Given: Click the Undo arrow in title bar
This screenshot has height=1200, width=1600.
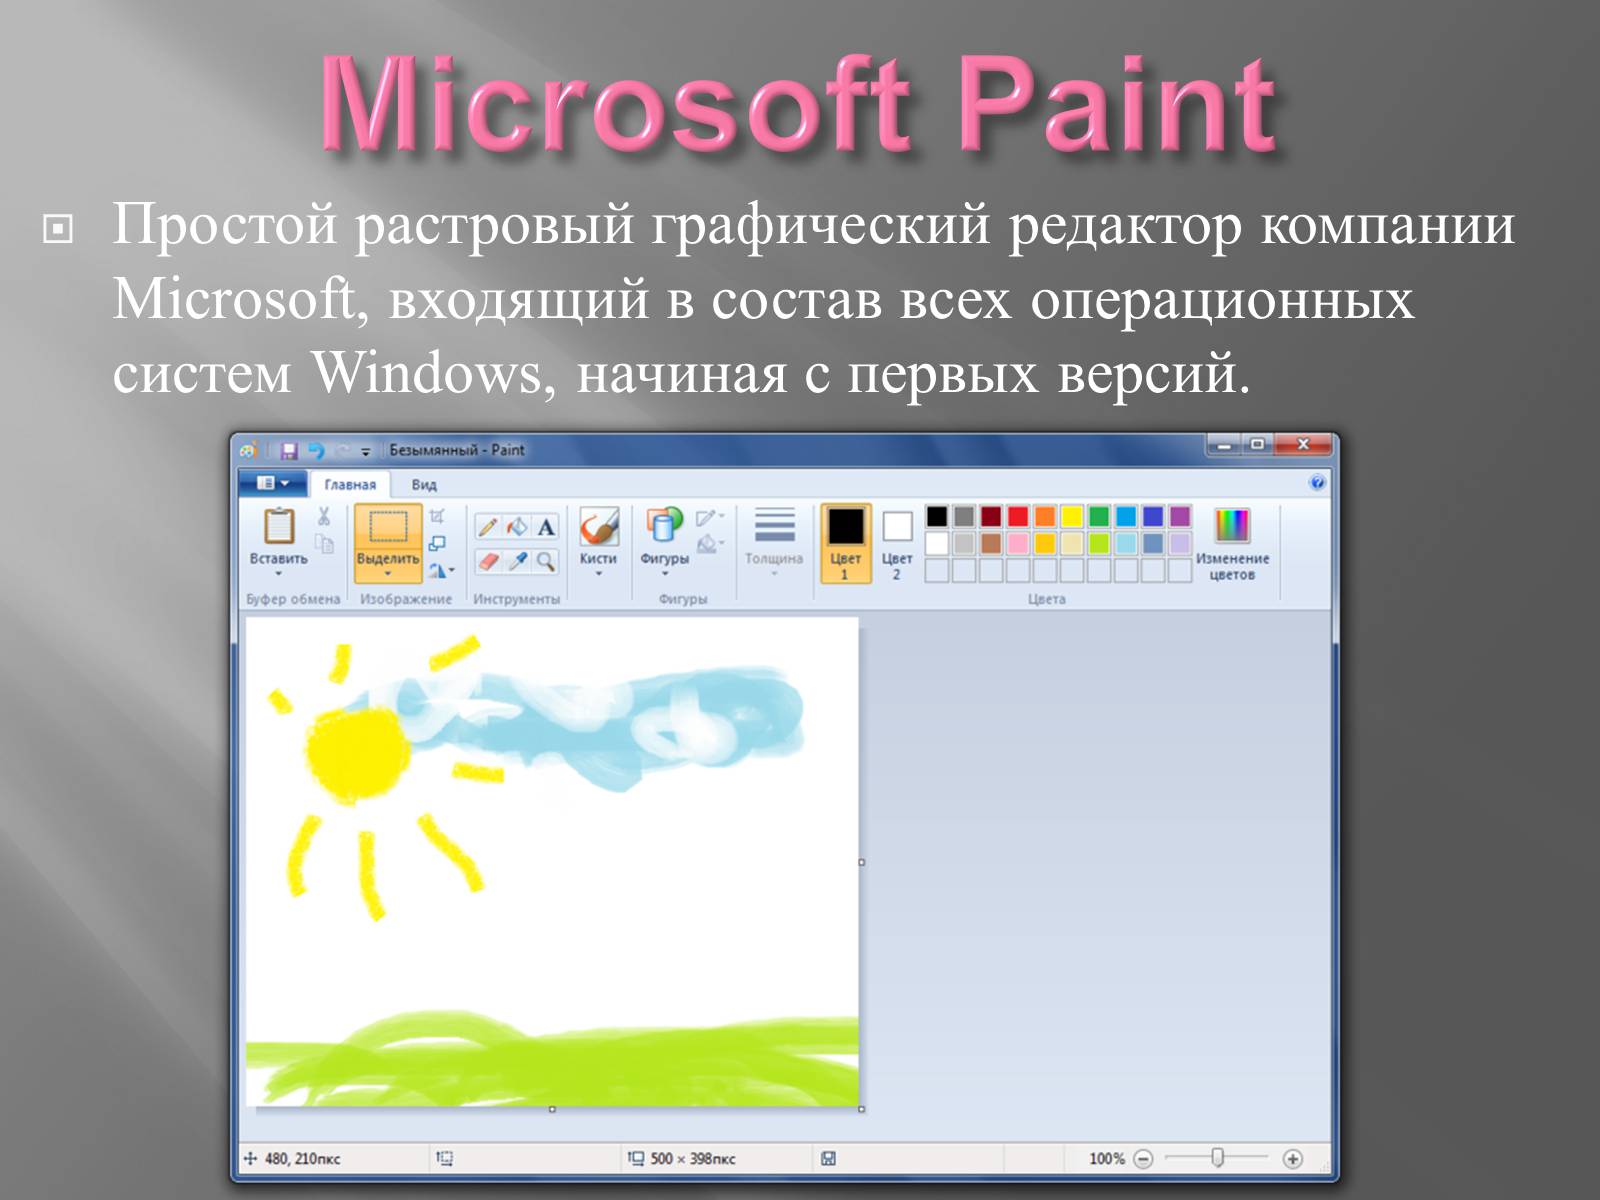Looking at the screenshot, I should [x=316, y=451].
